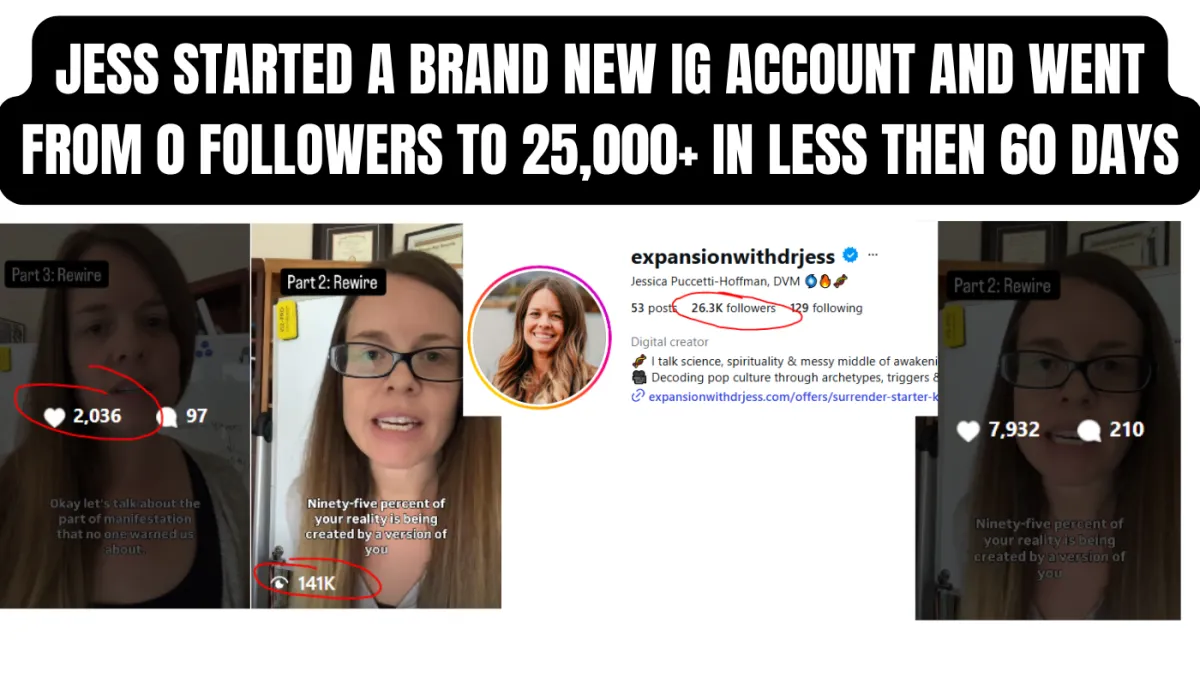Image resolution: width=1200 pixels, height=677 pixels.
Task: Click the Digital creator category label
Action: (x=669, y=342)
